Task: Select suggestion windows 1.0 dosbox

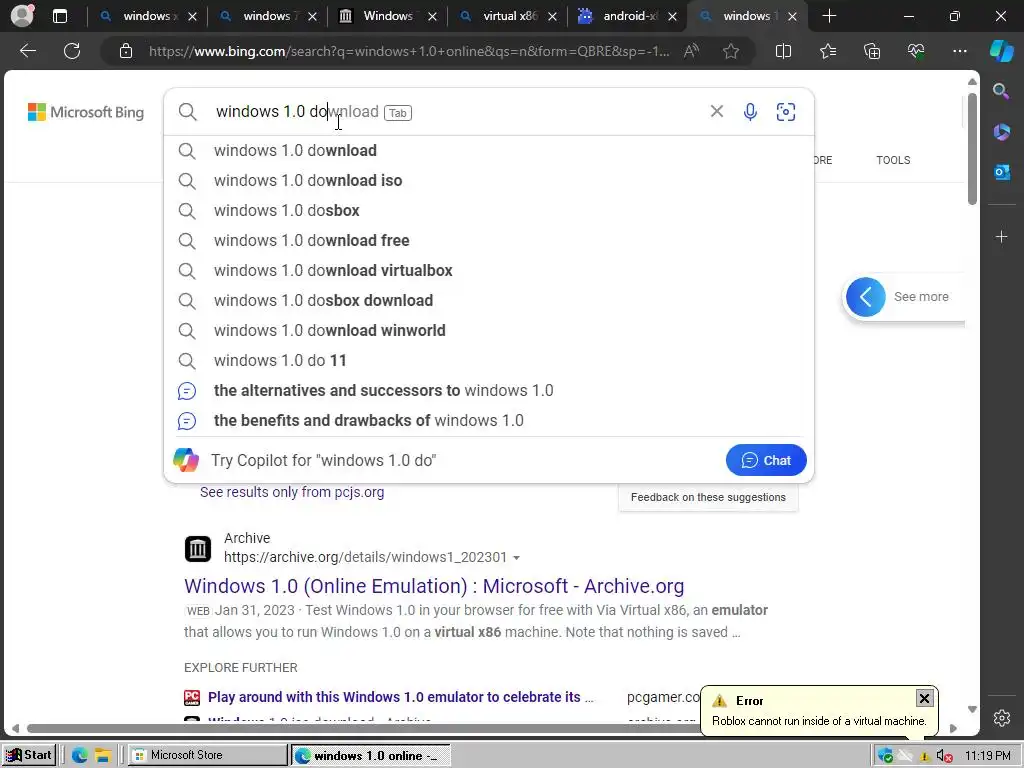Action: point(488,210)
